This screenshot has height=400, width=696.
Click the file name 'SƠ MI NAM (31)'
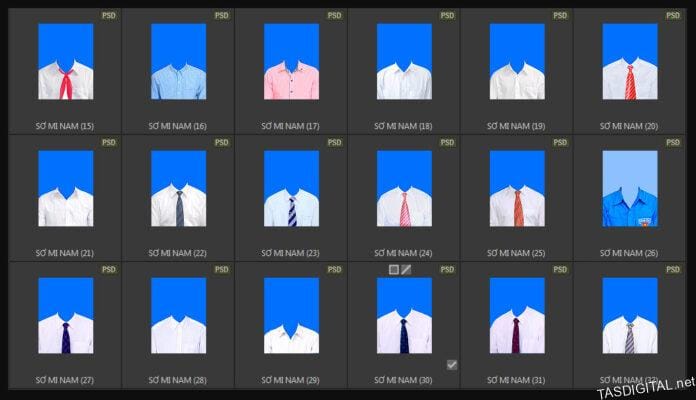point(516,380)
